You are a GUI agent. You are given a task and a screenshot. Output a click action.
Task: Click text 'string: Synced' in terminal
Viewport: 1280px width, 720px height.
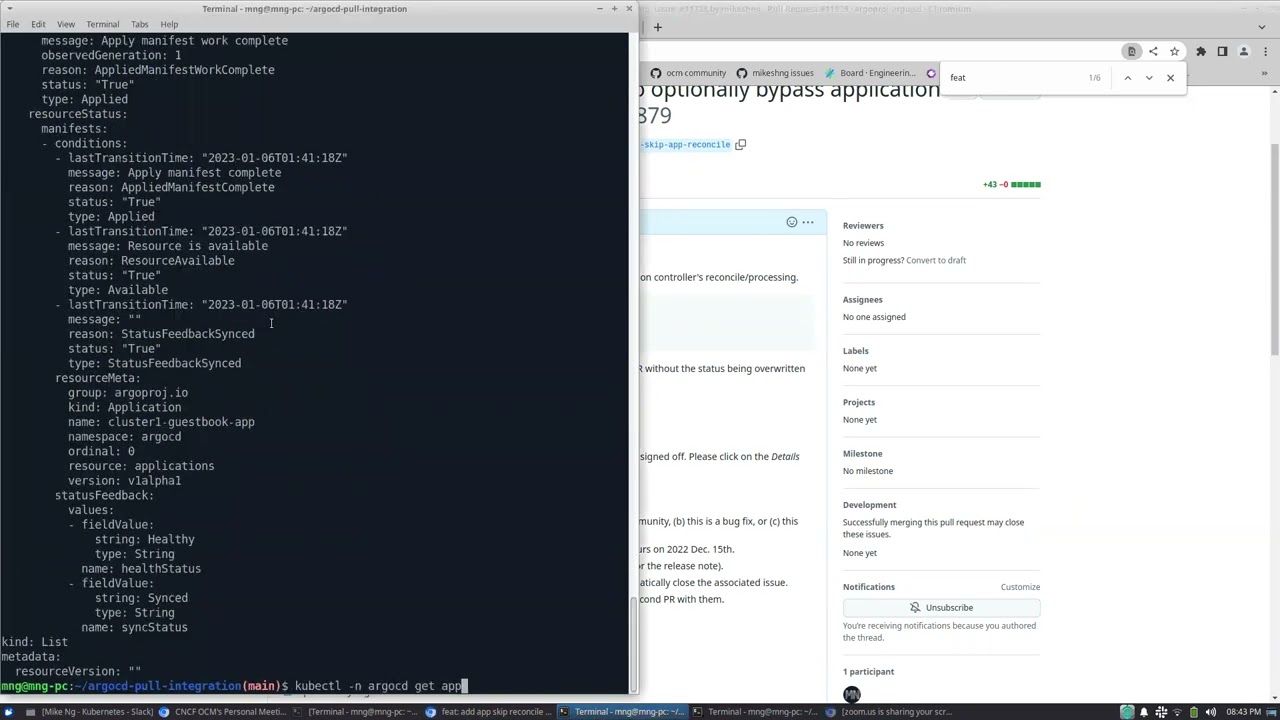click(141, 598)
